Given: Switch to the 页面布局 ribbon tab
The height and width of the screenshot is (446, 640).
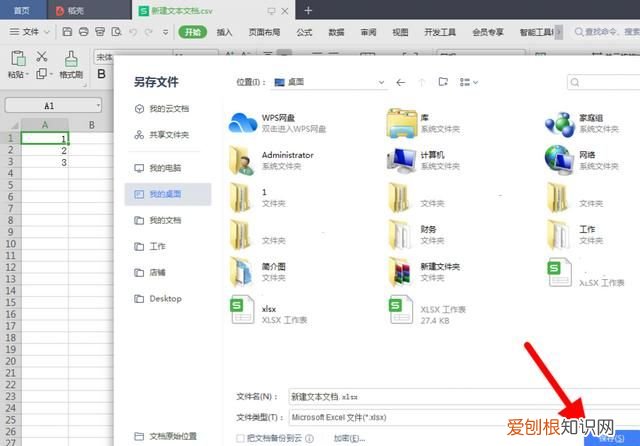Looking at the screenshot, I should click(264, 32).
